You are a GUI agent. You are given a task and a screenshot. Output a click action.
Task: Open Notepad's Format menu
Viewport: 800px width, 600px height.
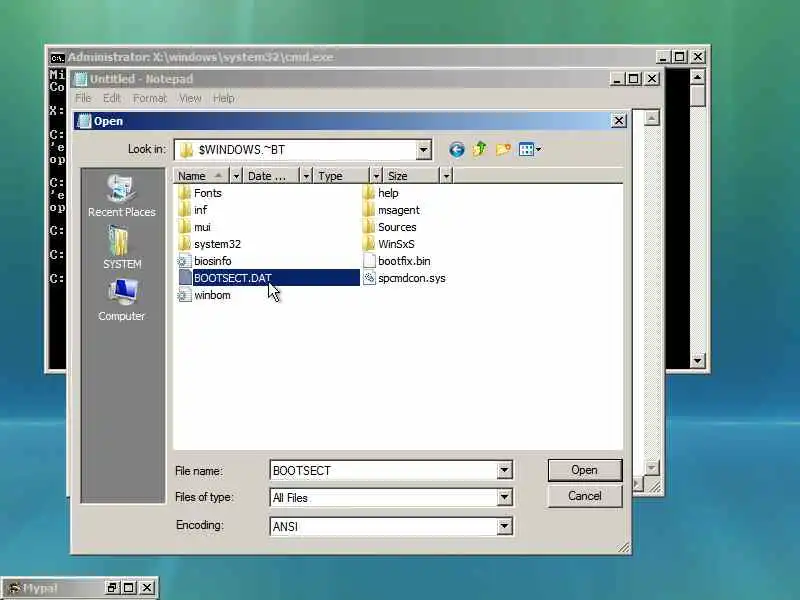tap(149, 98)
